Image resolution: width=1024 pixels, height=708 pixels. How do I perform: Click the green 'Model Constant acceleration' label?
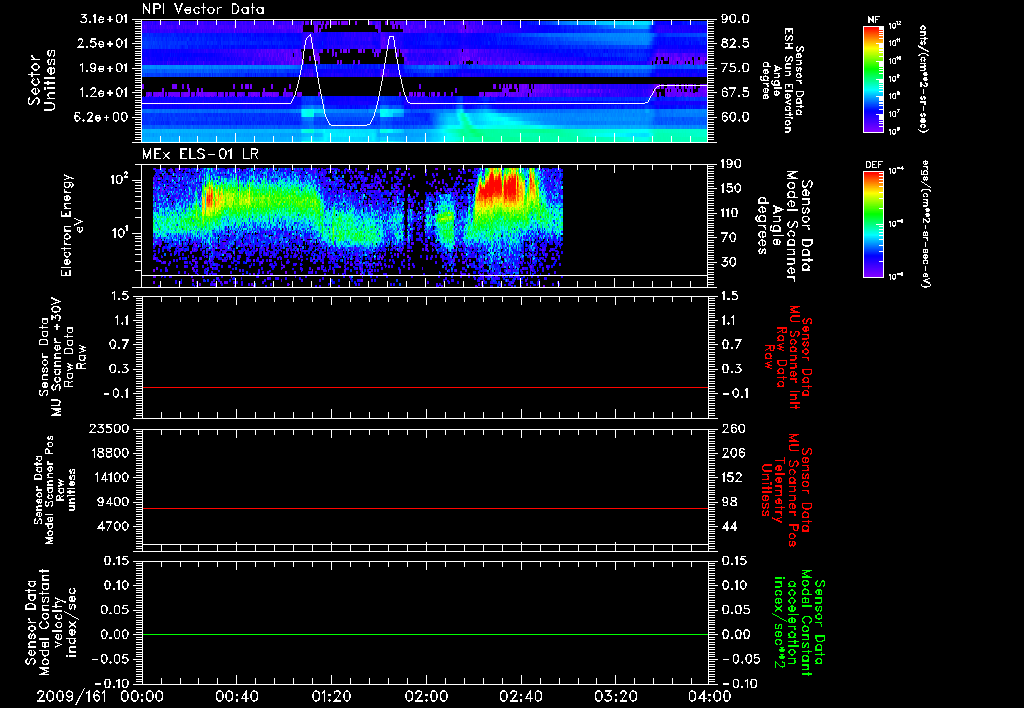pyautogui.click(x=799, y=622)
